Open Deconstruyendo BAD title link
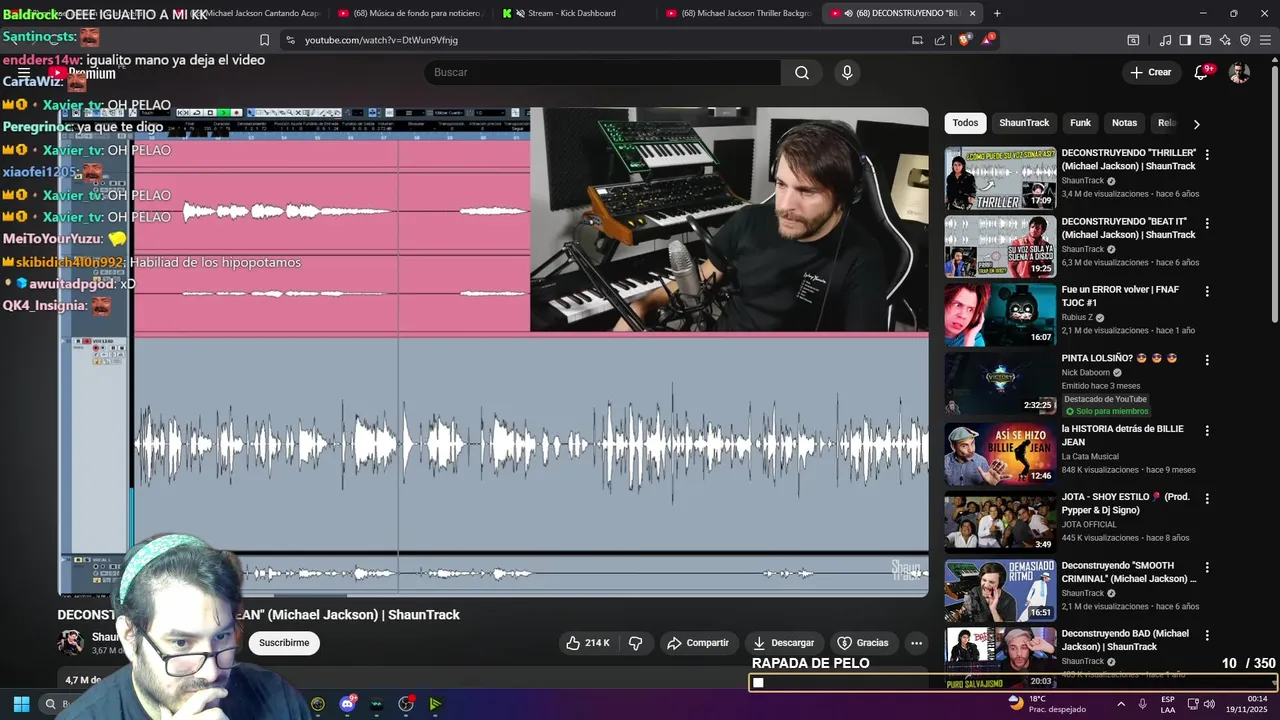 pyautogui.click(x=1125, y=640)
